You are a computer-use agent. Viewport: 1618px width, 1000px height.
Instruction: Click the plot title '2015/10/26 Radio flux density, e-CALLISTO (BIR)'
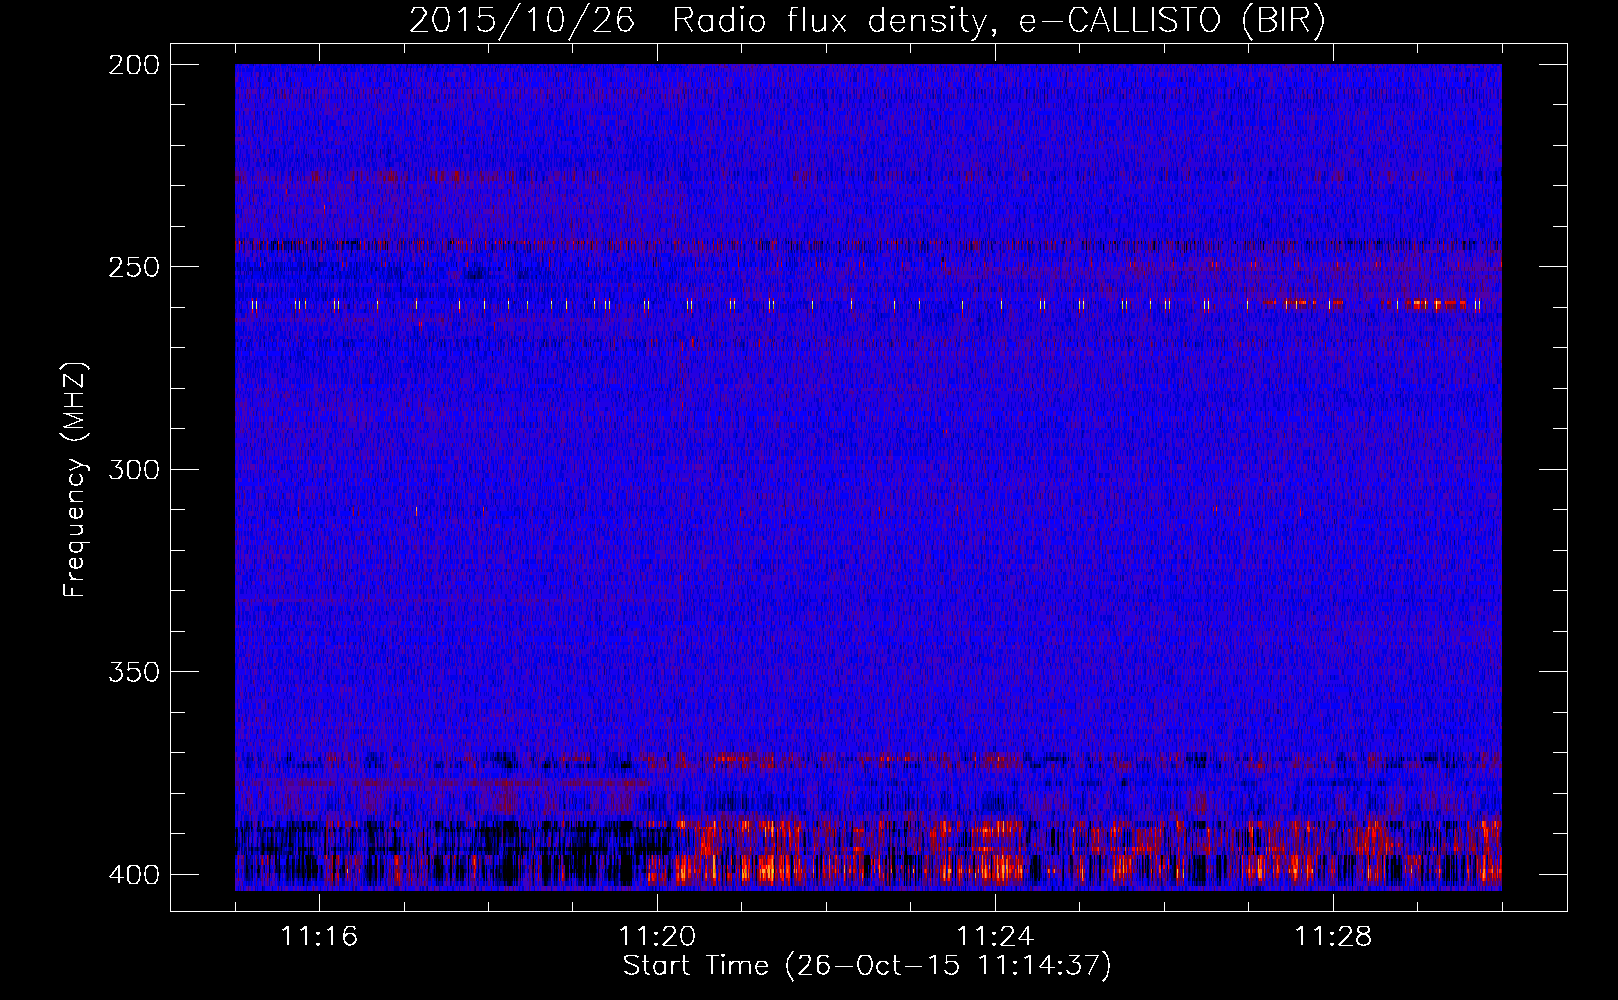(x=867, y=21)
